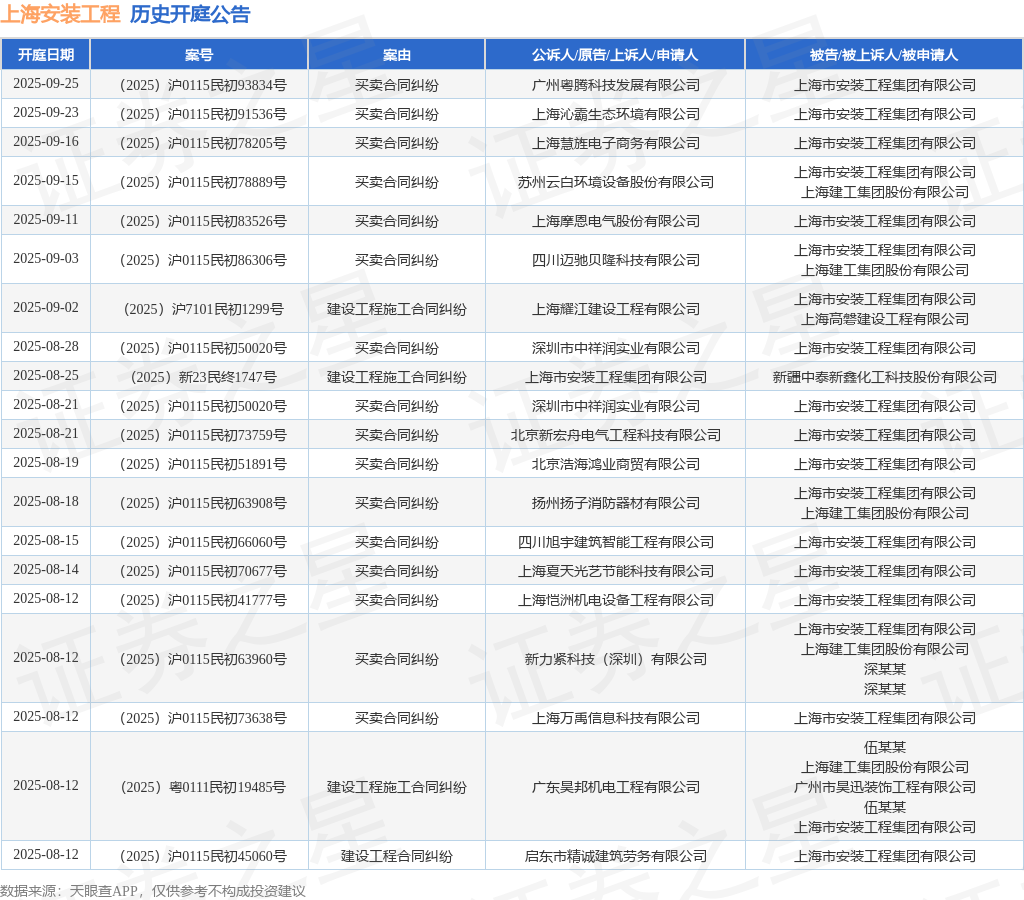Click plaintiff 上海慧旌电子商务有限公司
The height and width of the screenshot is (900, 1024).
[x=616, y=143]
